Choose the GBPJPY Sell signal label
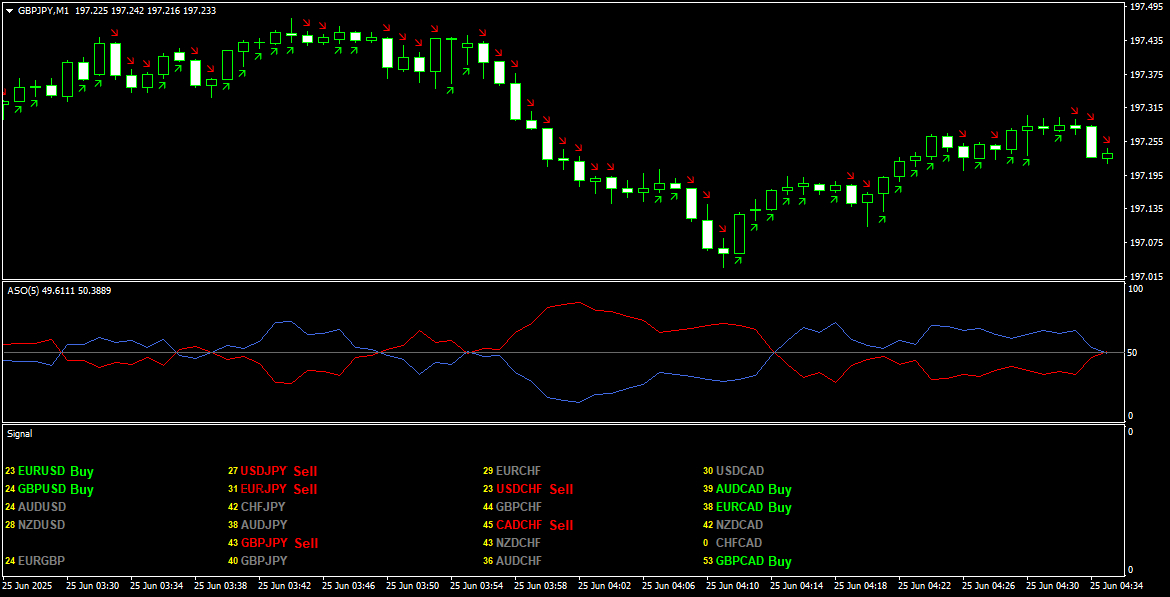The image size is (1170, 597). (278, 543)
